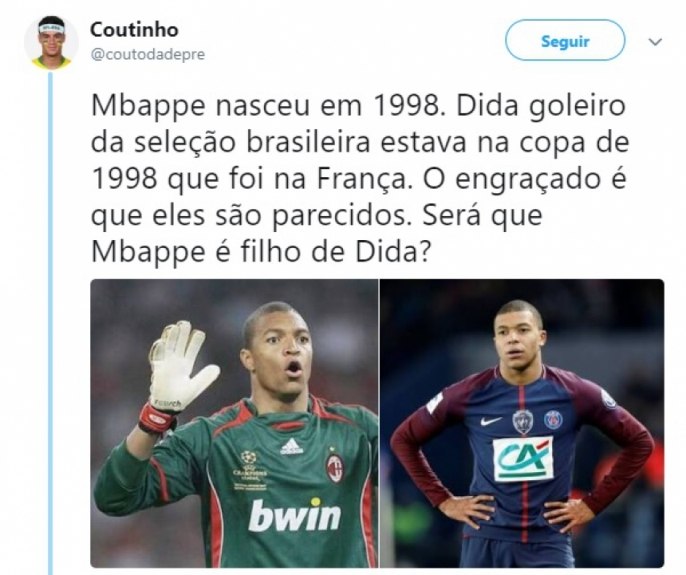Click the blue thread line below avatar
686x575 pixels.
coord(51,324)
